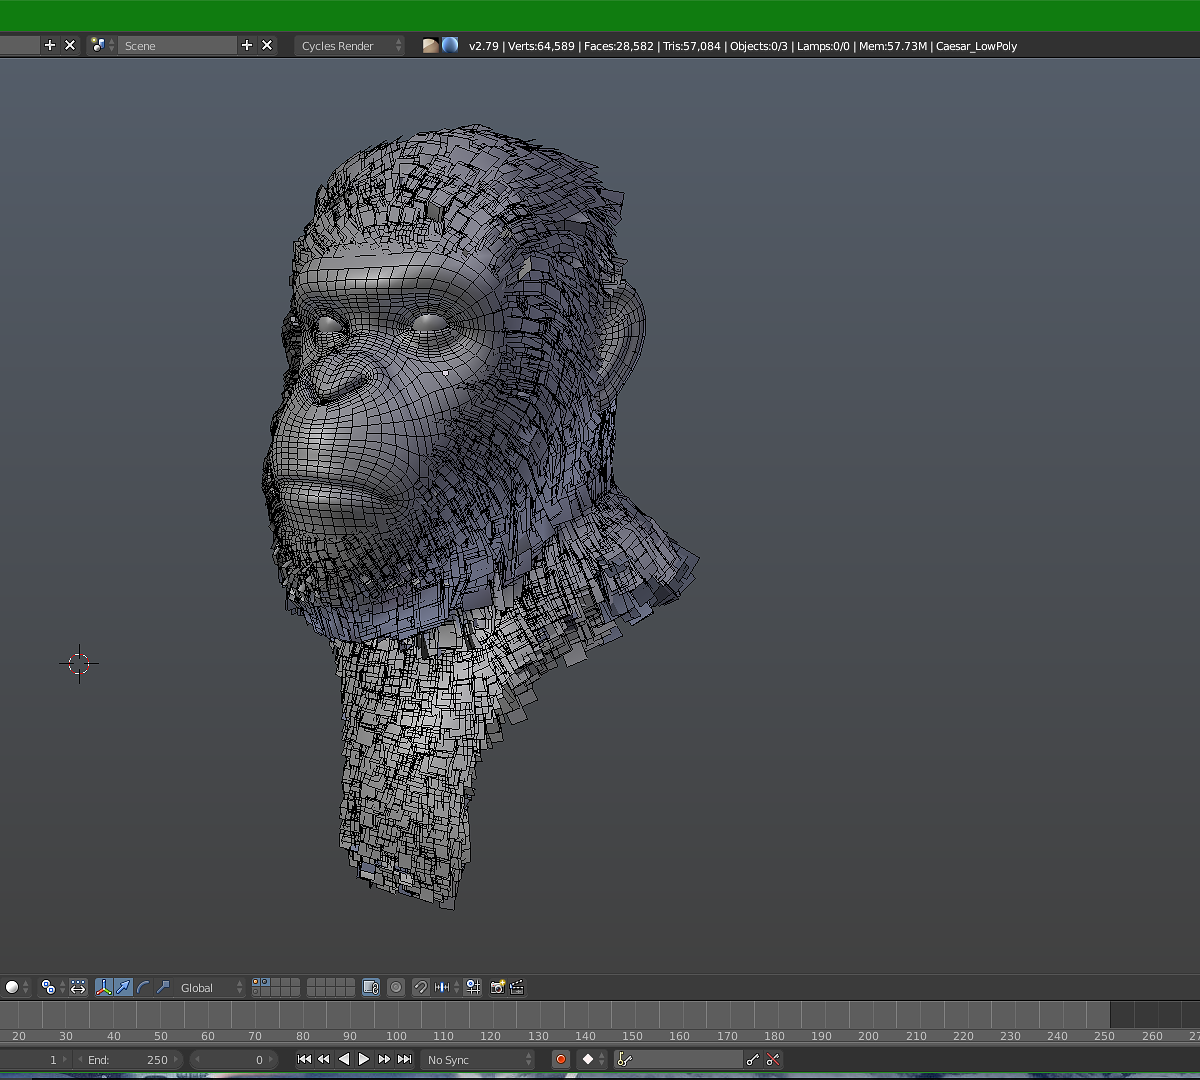Click the End frame value 250 field
Screen dimensions: 1200x1080
[128, 1059]
